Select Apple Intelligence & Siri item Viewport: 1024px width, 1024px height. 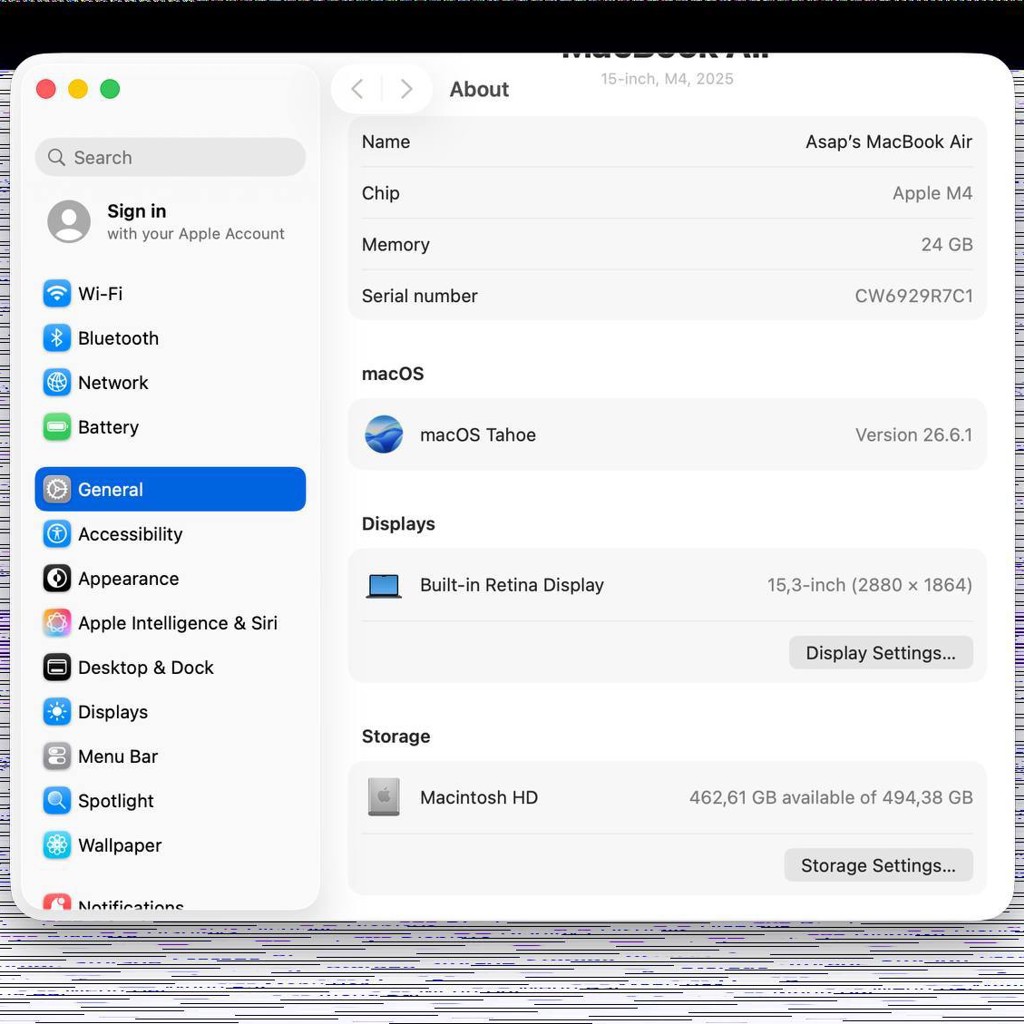point(170,622)
